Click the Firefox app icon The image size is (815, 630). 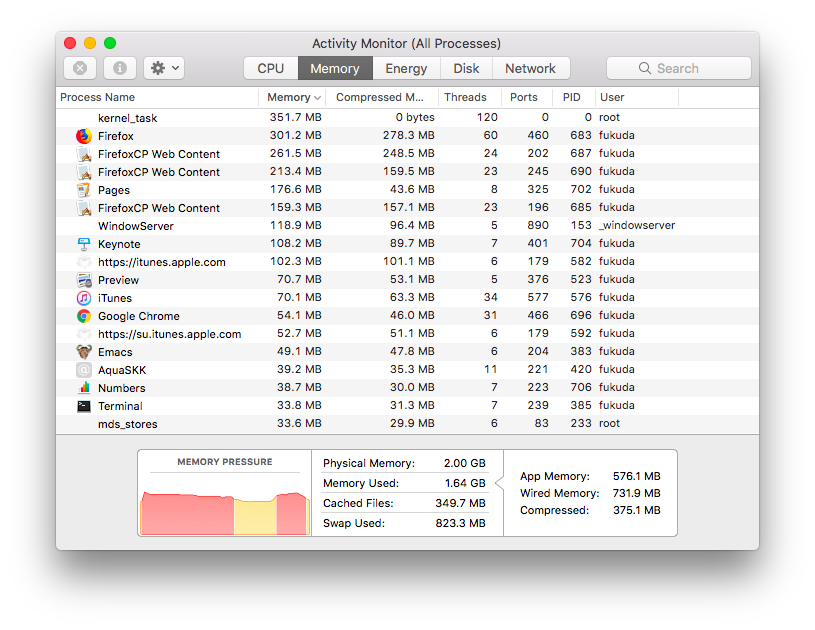coord(84,136)
